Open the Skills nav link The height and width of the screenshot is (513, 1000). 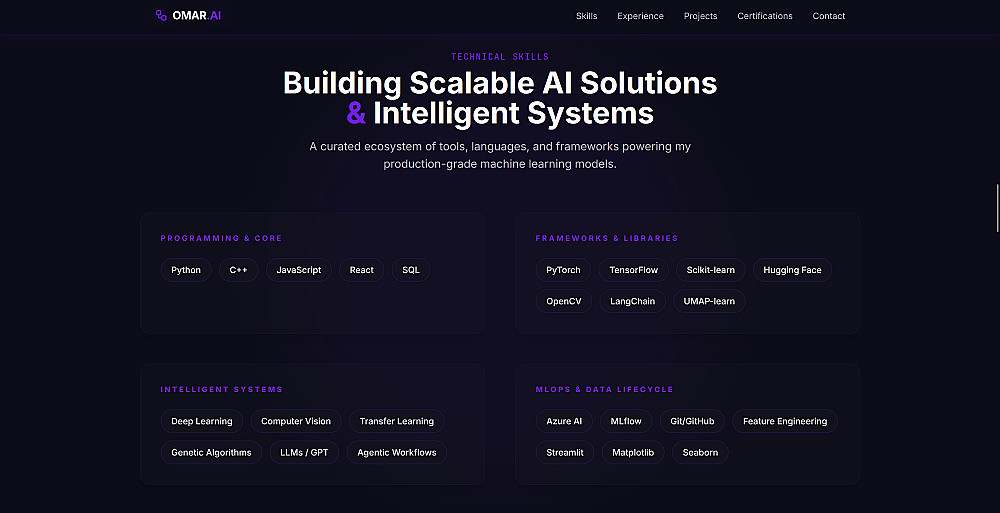pyautogui.click(x=586, y=16)
